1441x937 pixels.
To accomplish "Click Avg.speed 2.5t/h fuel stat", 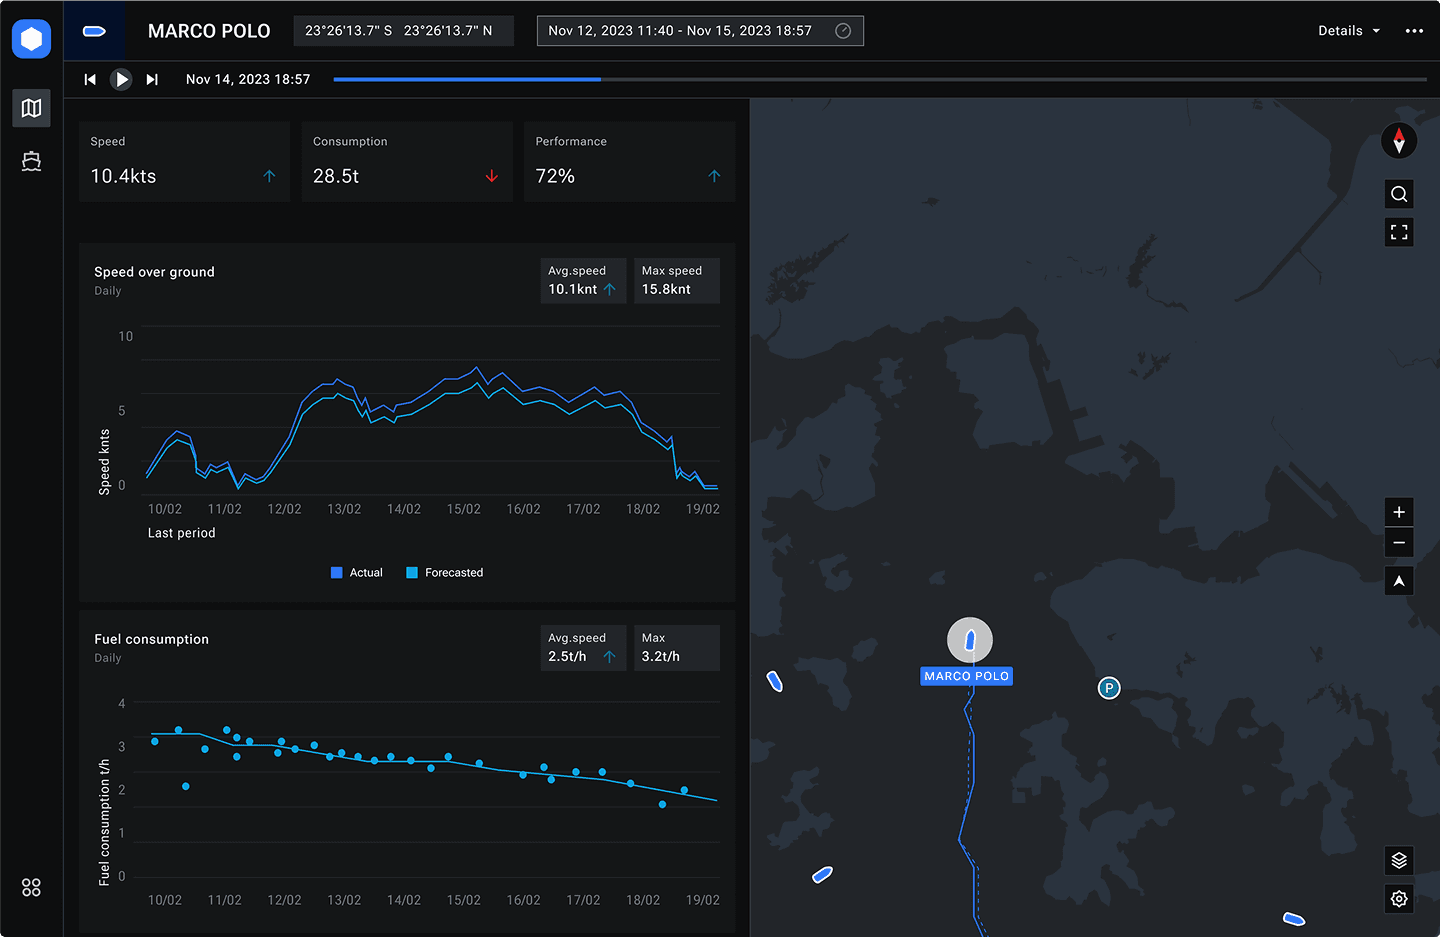I will point(583,648).
